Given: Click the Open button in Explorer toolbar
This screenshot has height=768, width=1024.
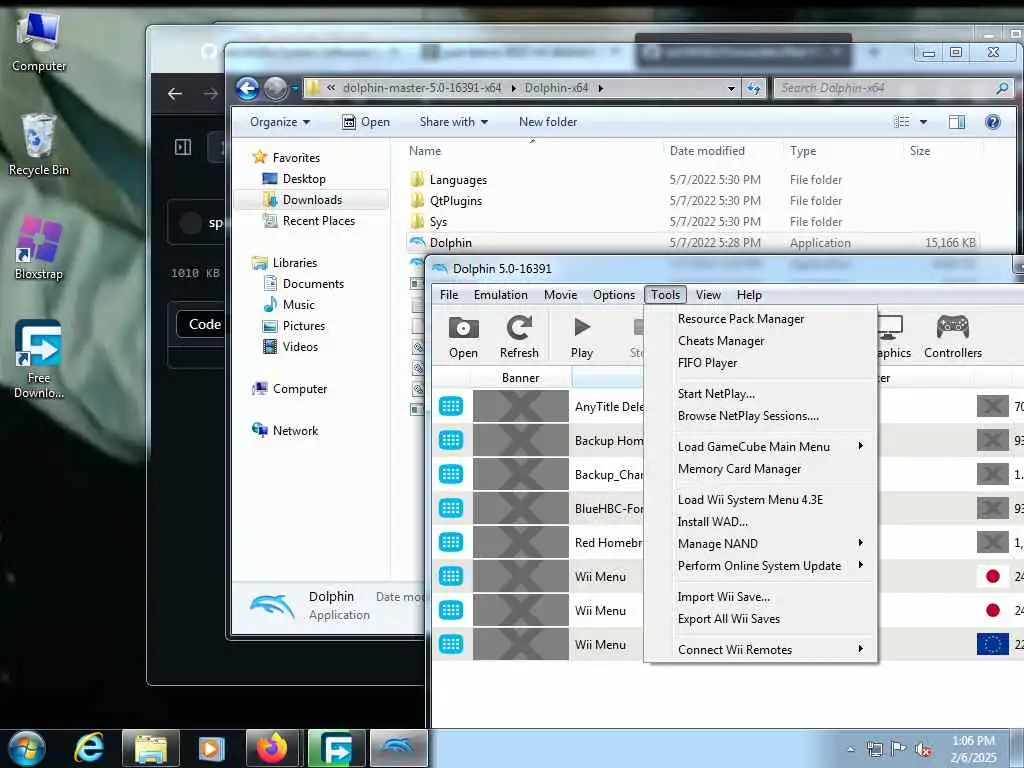Looking at the screenshot, I should pos(366,122).
